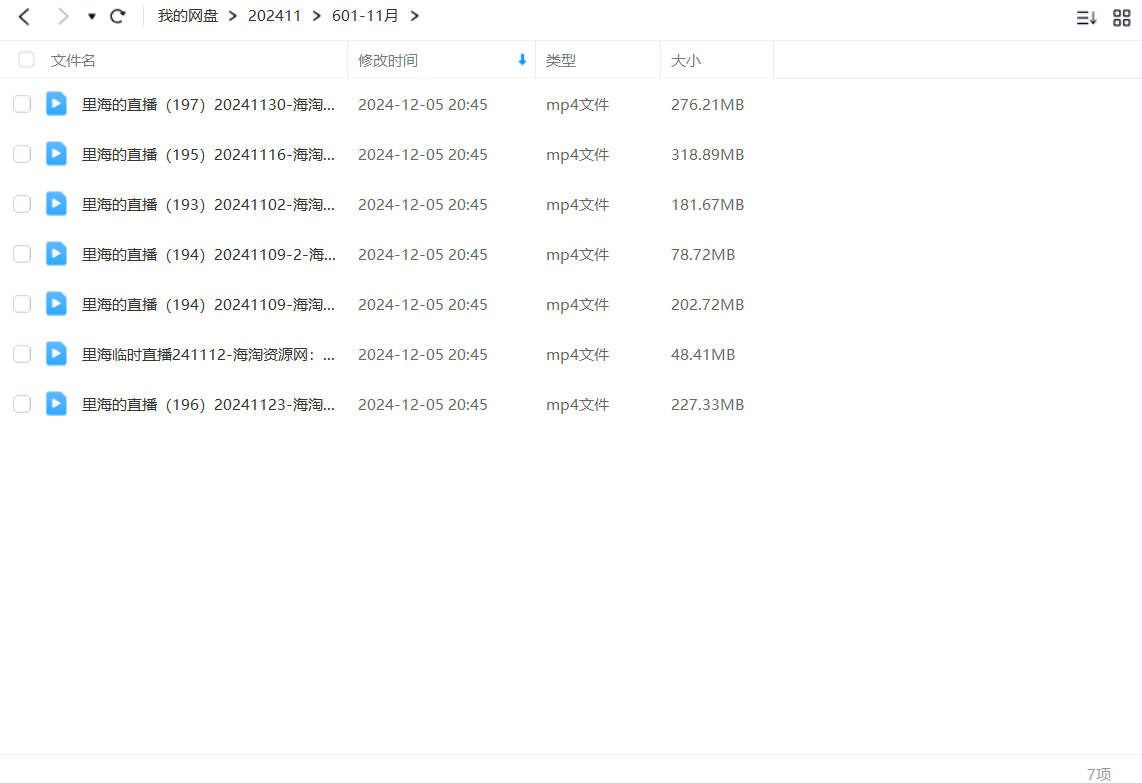Open the navigation history dropdown arrow
The height and width of the screenshot is (783, 1142).
[x=92, y=16]
